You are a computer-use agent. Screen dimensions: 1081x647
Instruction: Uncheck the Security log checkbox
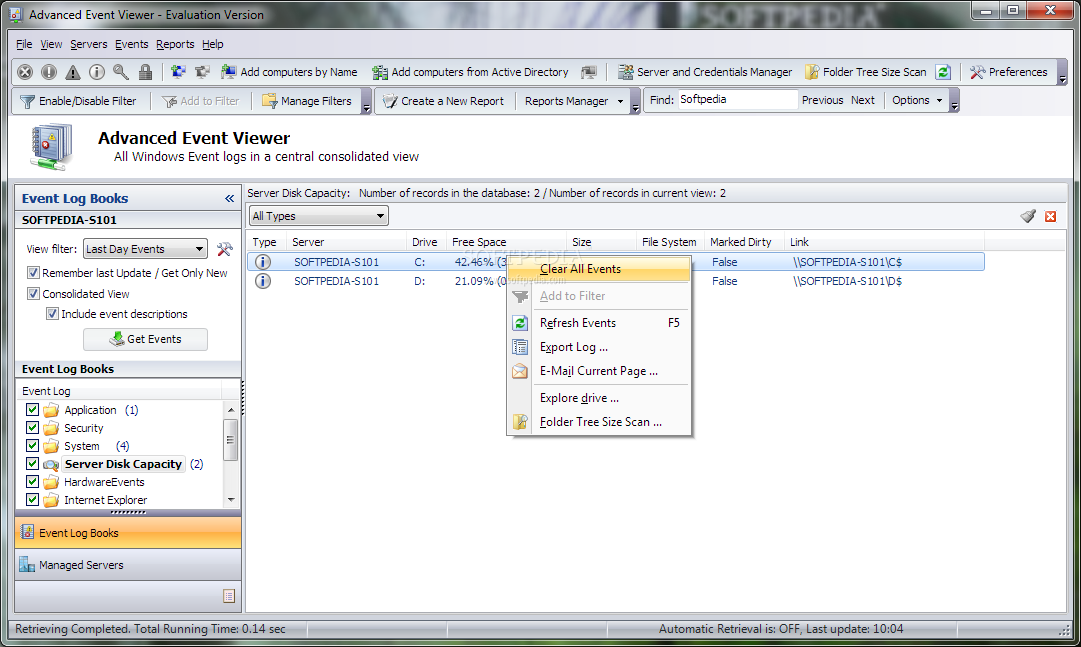(32, 427)
